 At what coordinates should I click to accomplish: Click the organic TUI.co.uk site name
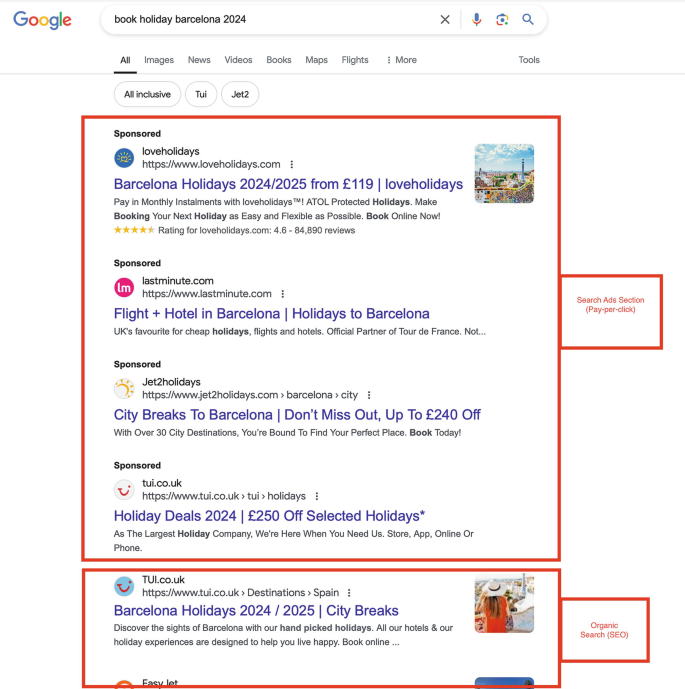coord(163,580)
